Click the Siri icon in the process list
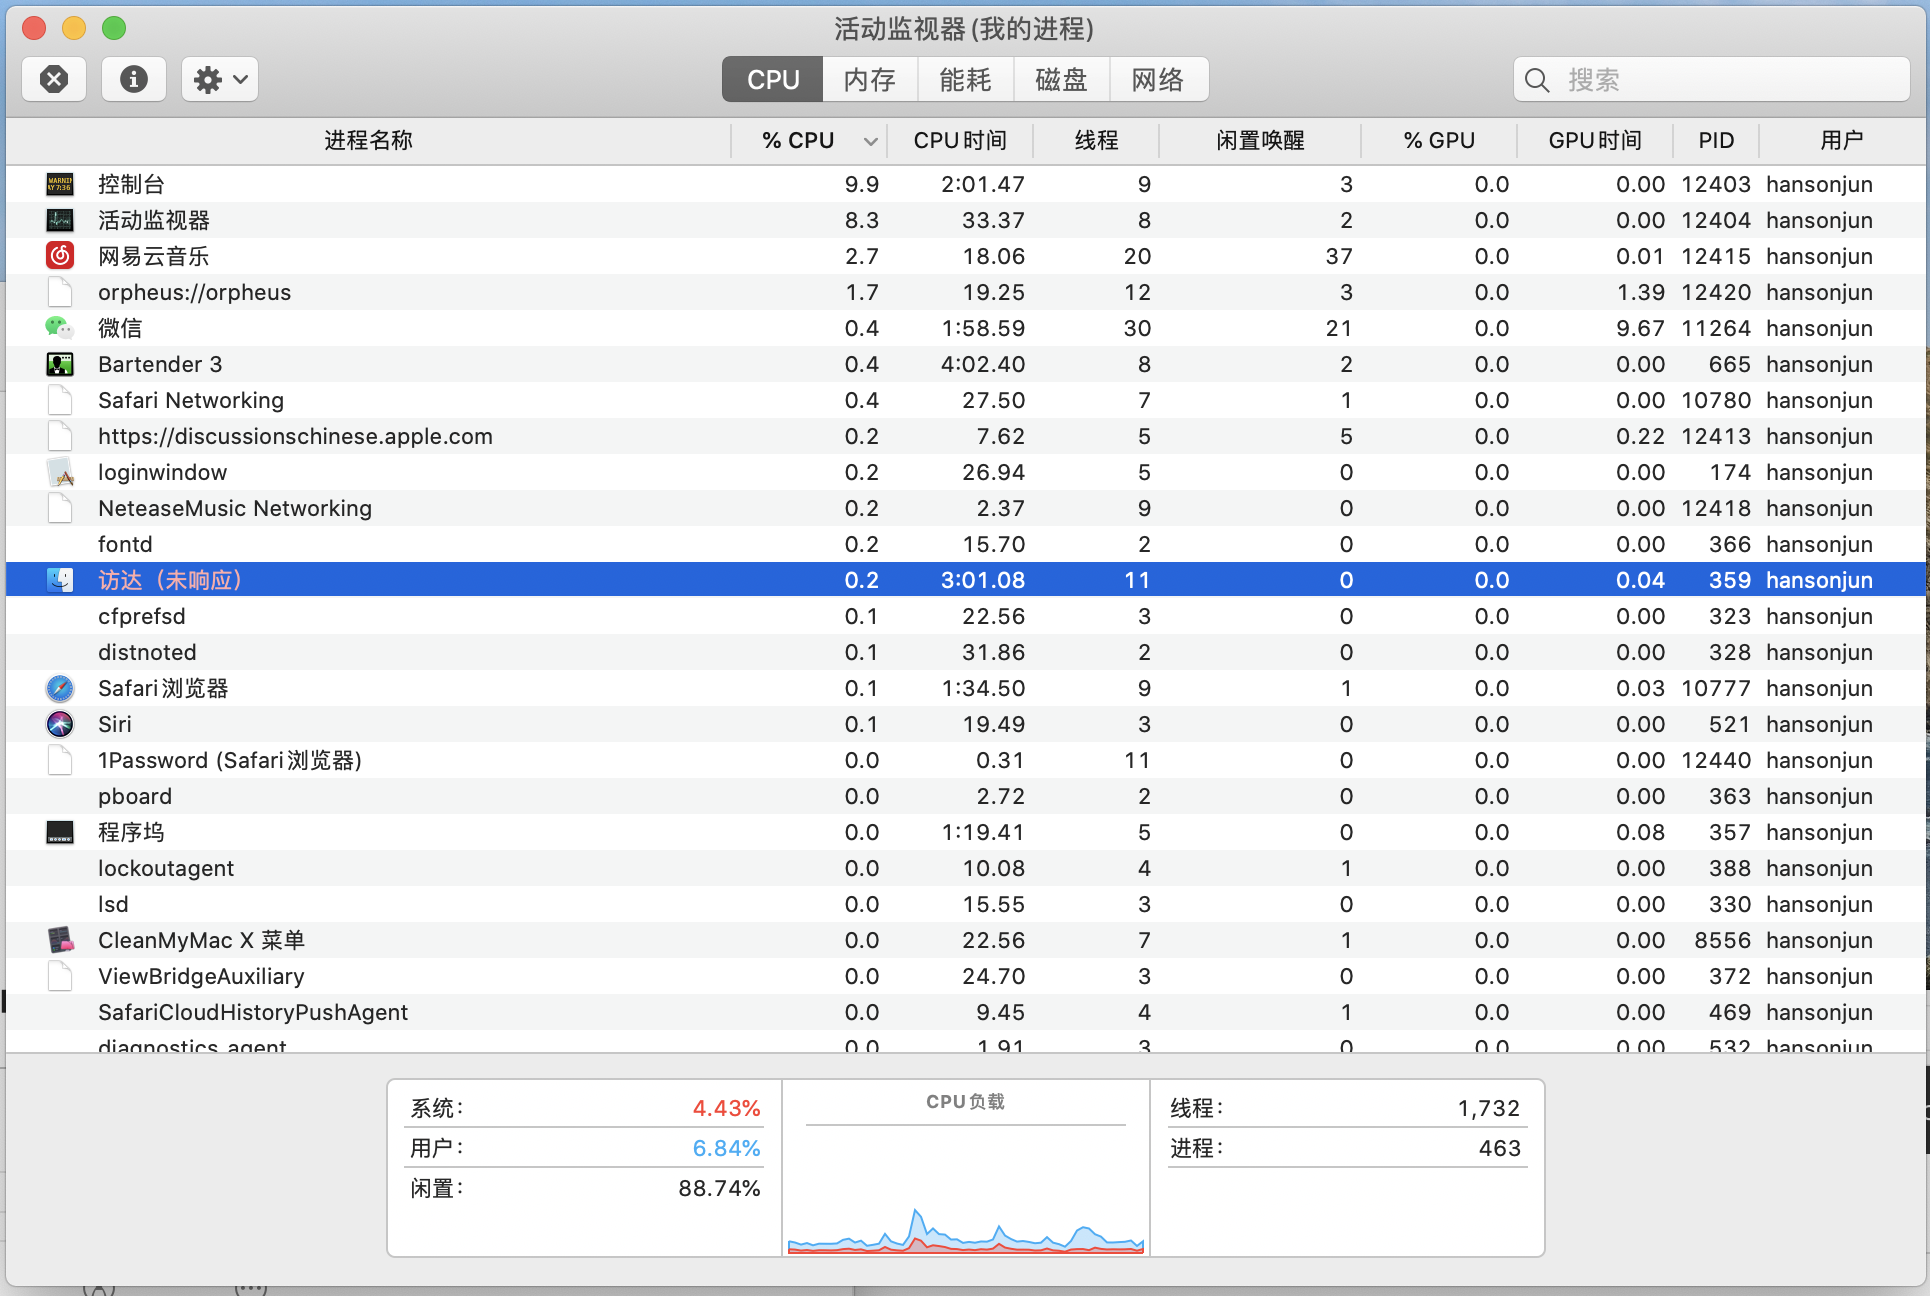Viewport: 1930px width, 1296px height. (60, 724)
